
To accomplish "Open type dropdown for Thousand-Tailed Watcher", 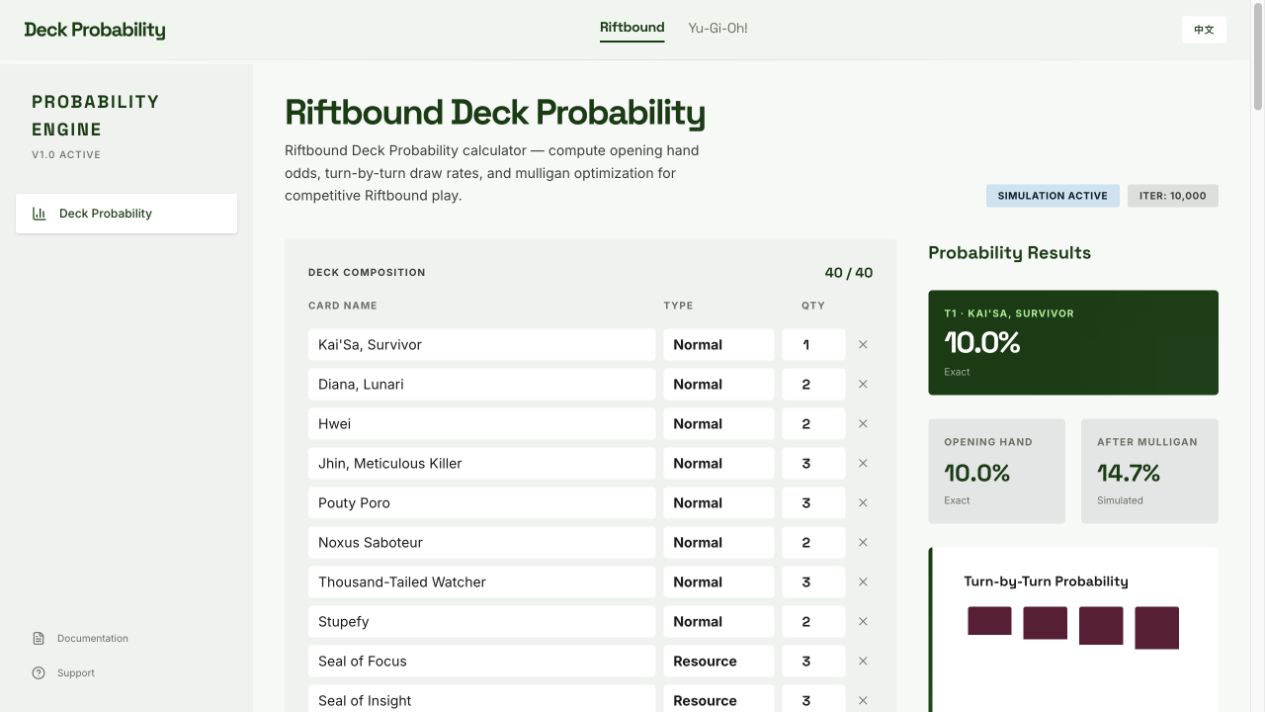I will coord(718,582).
